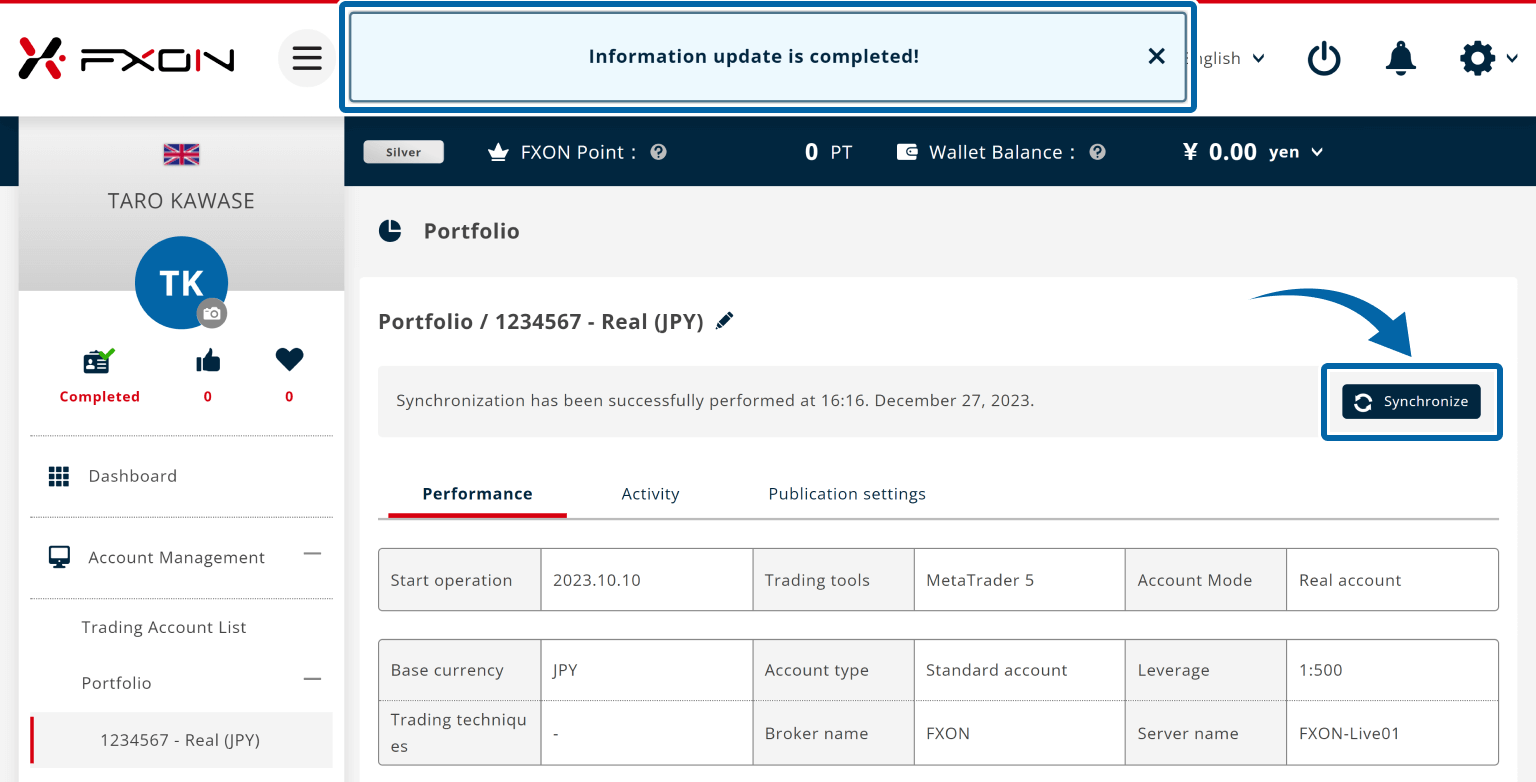Click the JPY base currency value
This screenshot has height=782, width=1536.
coord(565,670)
